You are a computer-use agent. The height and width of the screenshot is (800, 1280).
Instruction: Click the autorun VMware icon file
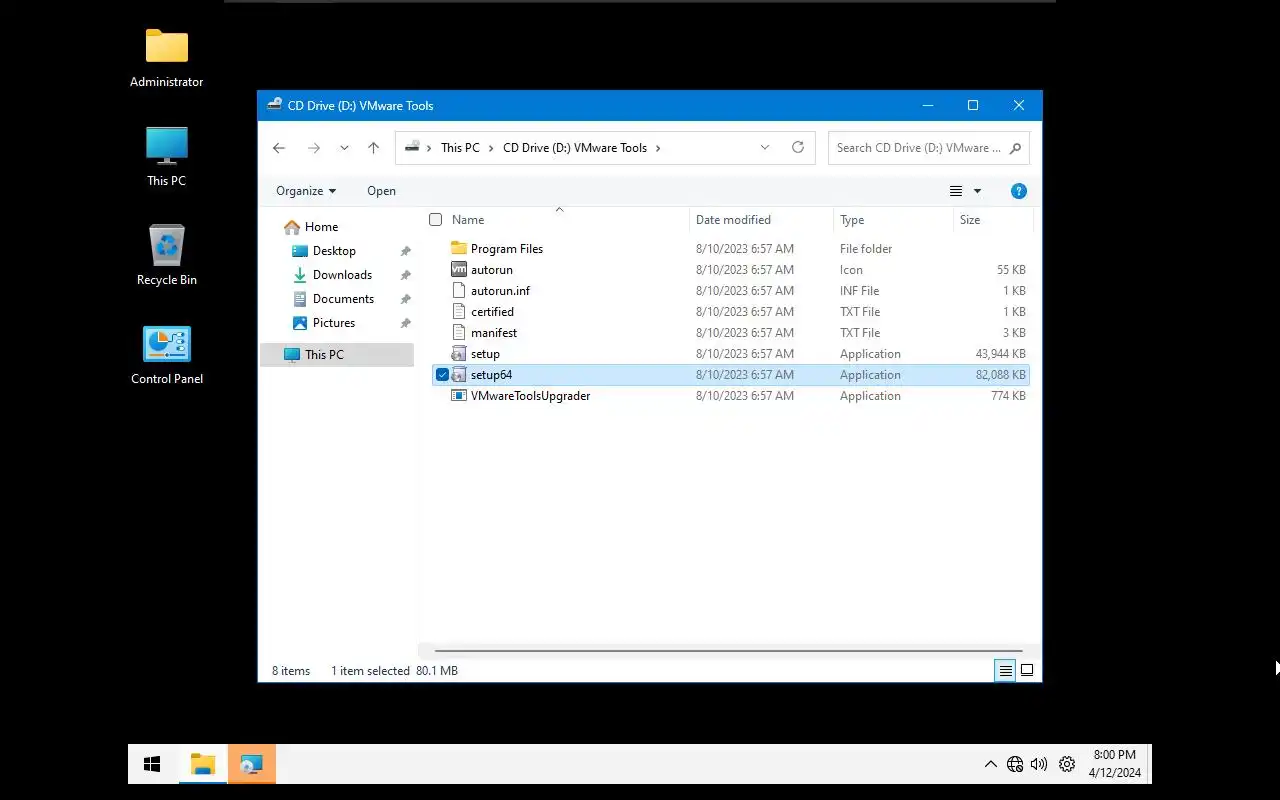459,269
